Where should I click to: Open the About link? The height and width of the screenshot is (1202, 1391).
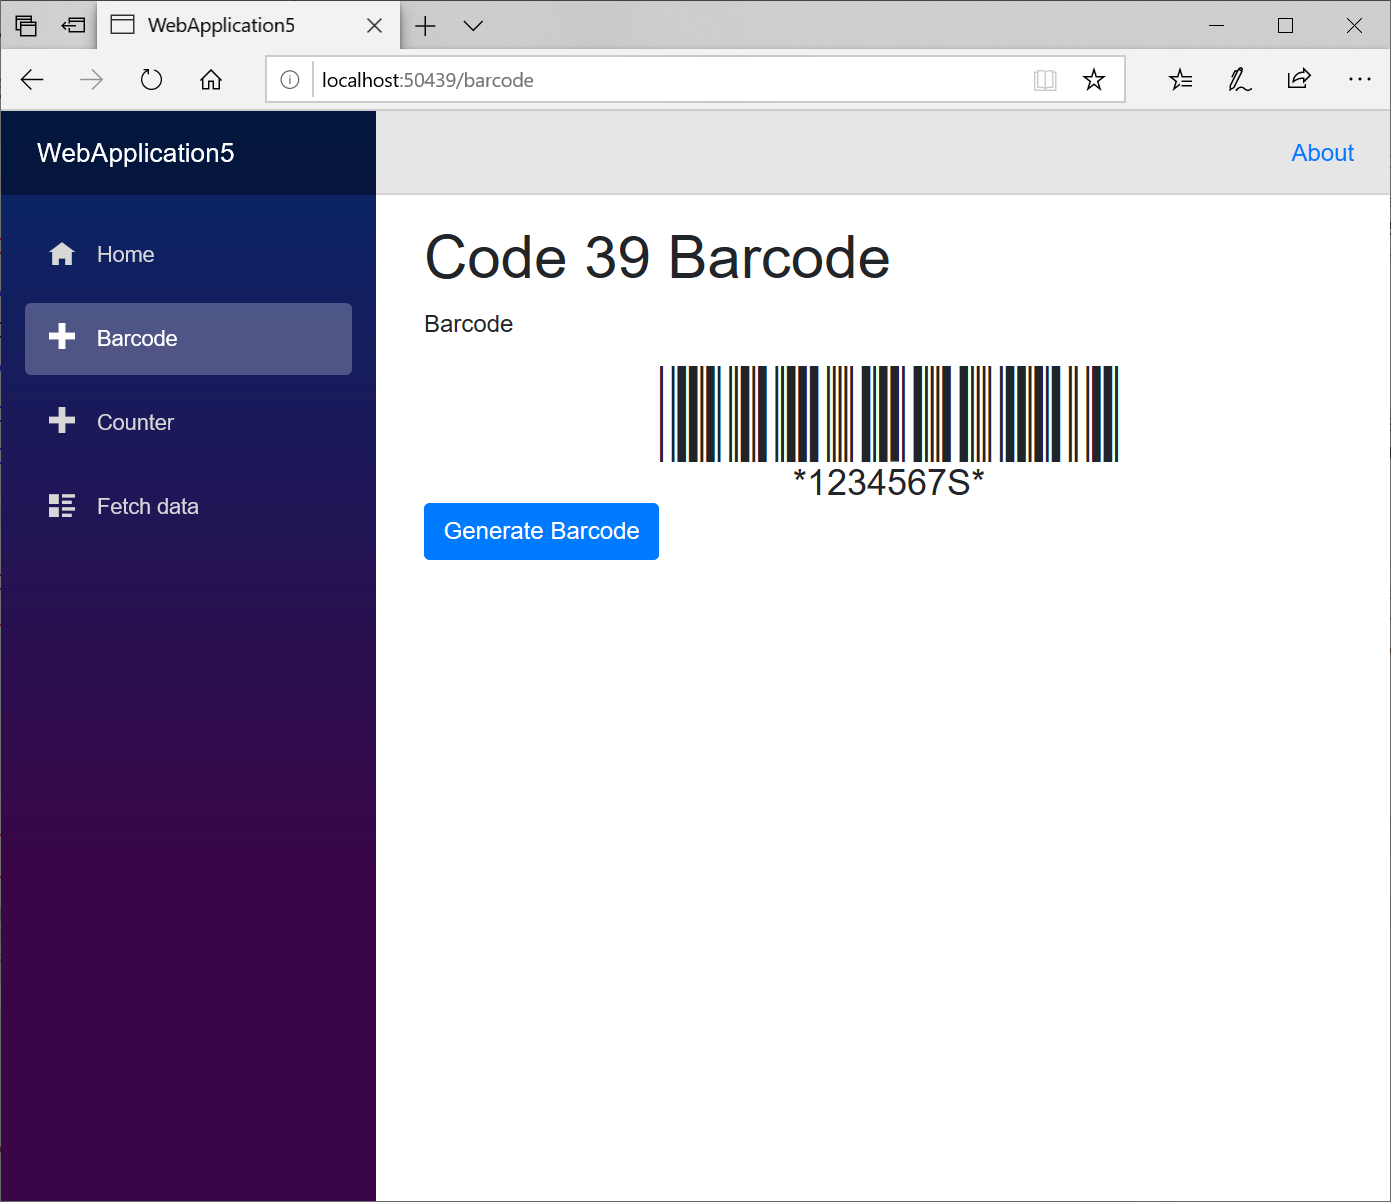pos(1322,153)
